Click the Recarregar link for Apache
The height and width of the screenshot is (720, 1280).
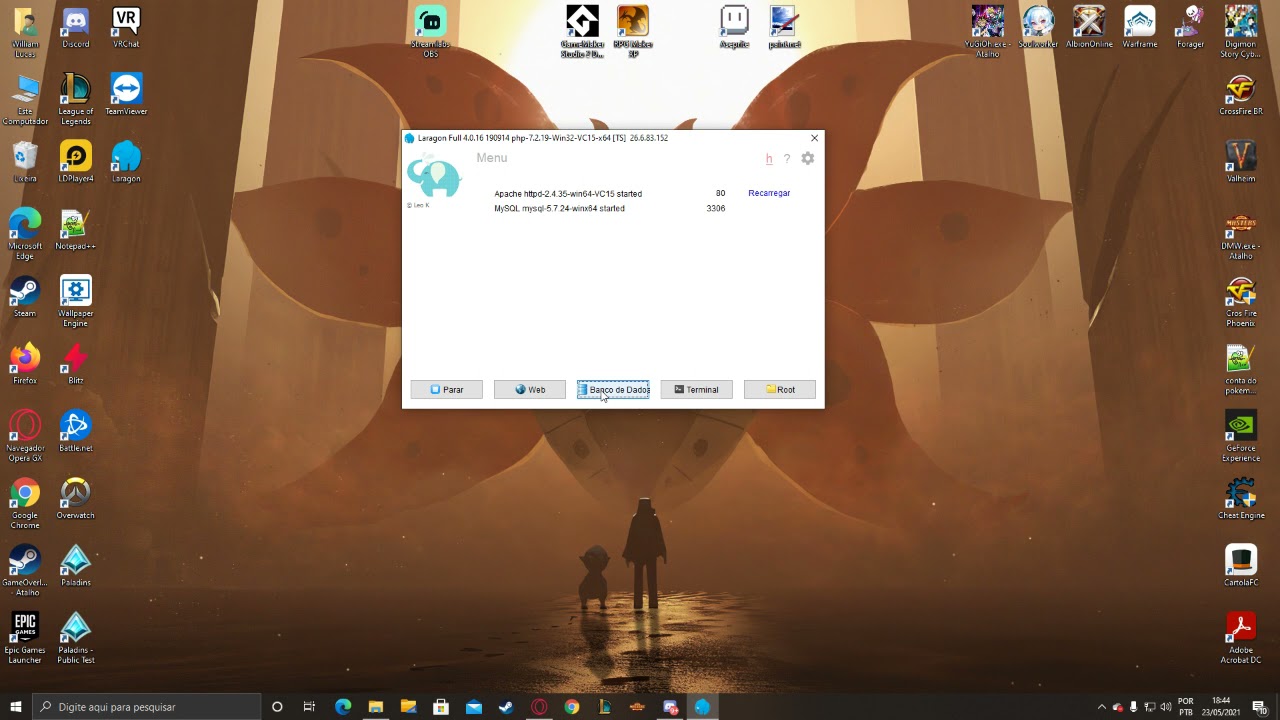[769, 193]
